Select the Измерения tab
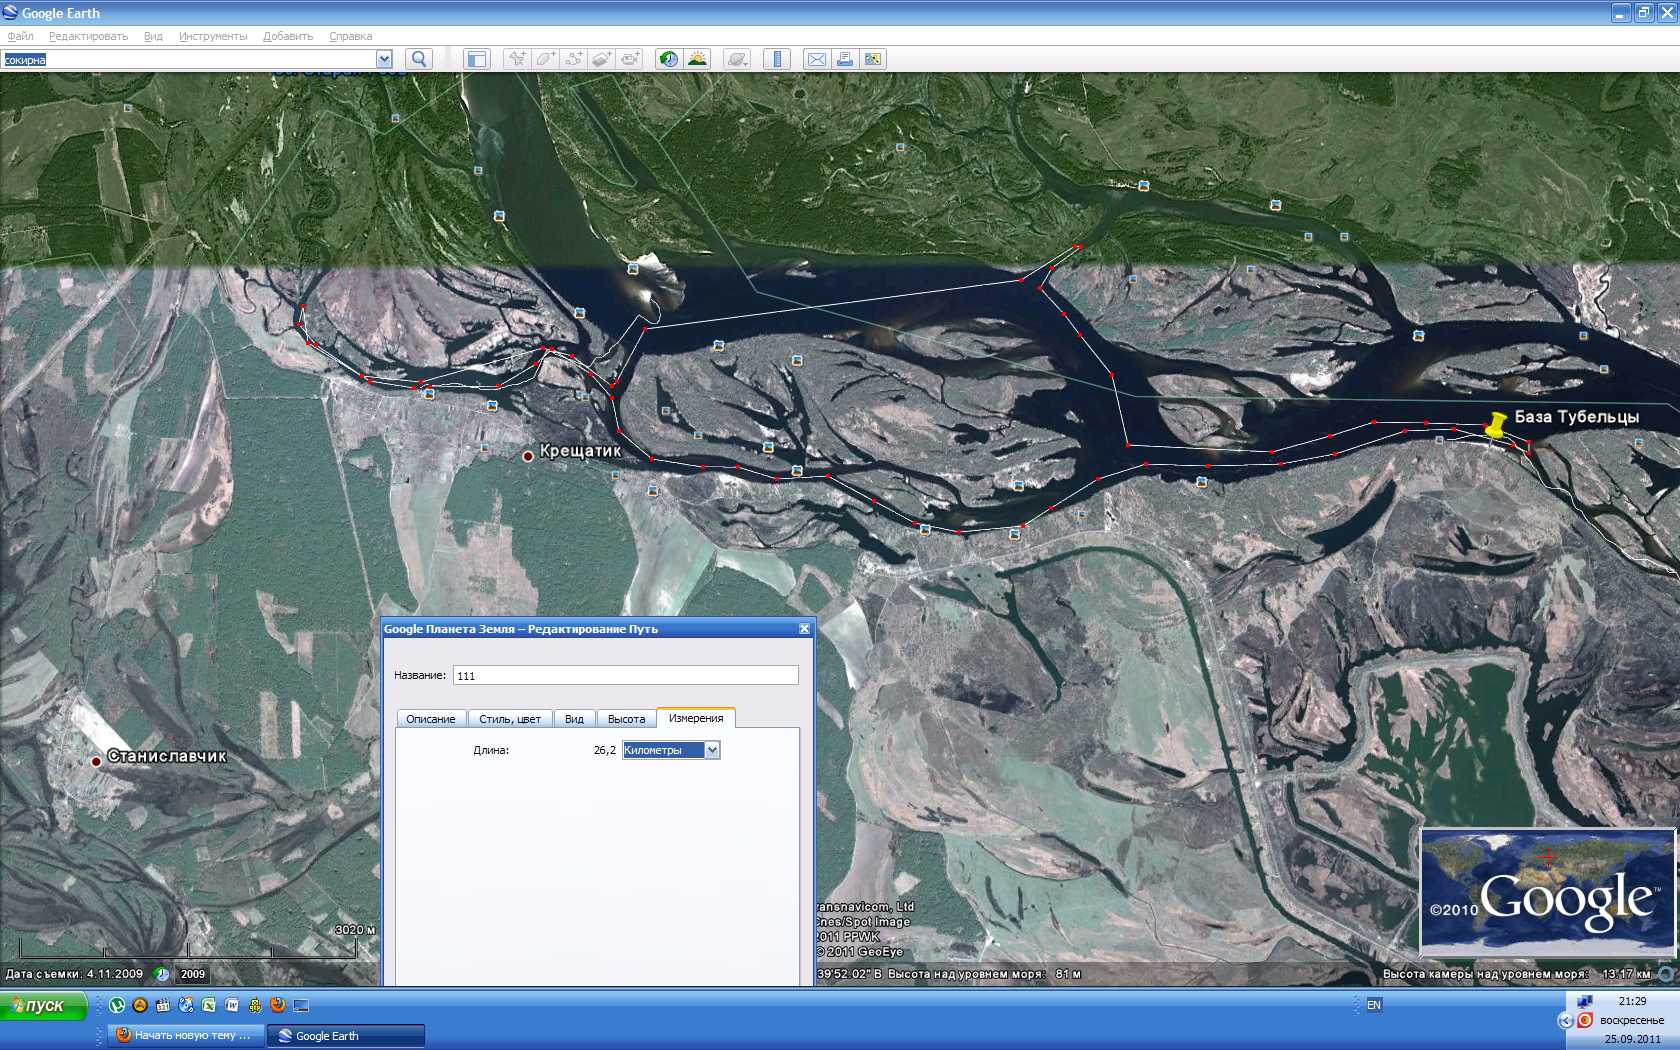 [696, 718]
